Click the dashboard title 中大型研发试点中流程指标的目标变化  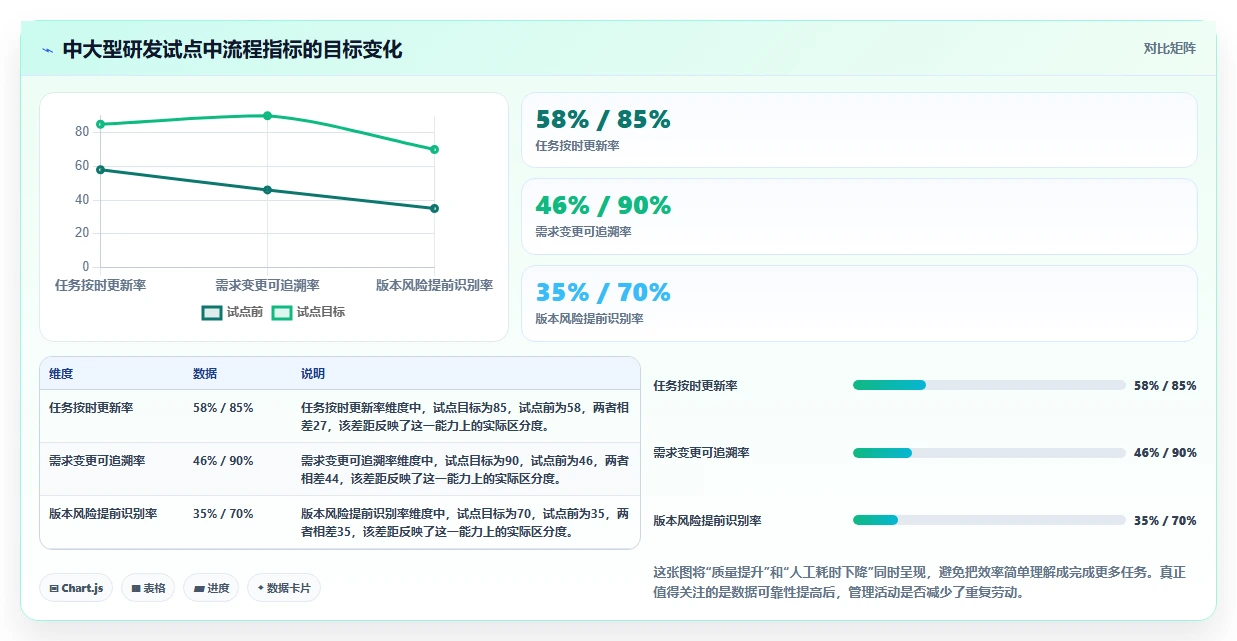click(232, 50)
